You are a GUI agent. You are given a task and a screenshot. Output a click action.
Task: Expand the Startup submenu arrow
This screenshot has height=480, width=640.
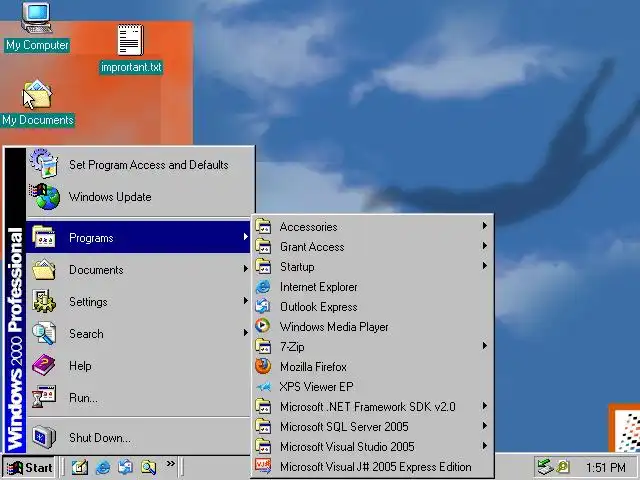click(x=485, y=266)
